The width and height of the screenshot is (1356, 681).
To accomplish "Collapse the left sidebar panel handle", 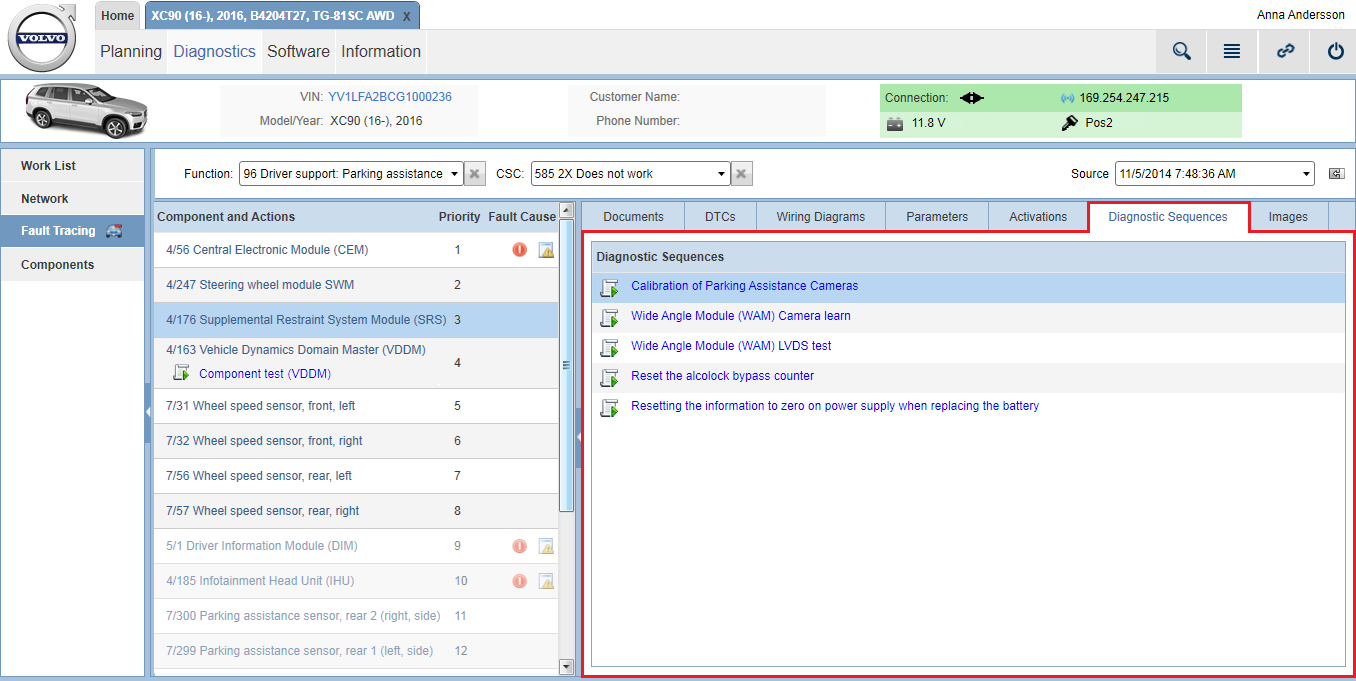I will point(148,413).
